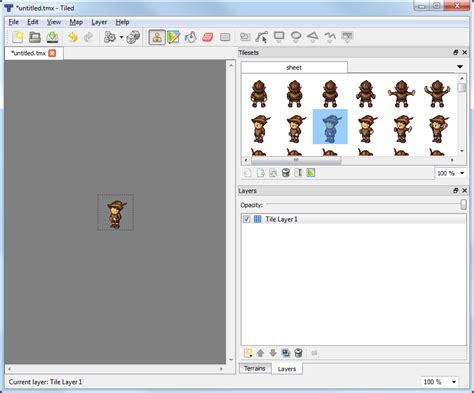
Task: Select the Stamp Brush tool
Action: click(157, 37)
